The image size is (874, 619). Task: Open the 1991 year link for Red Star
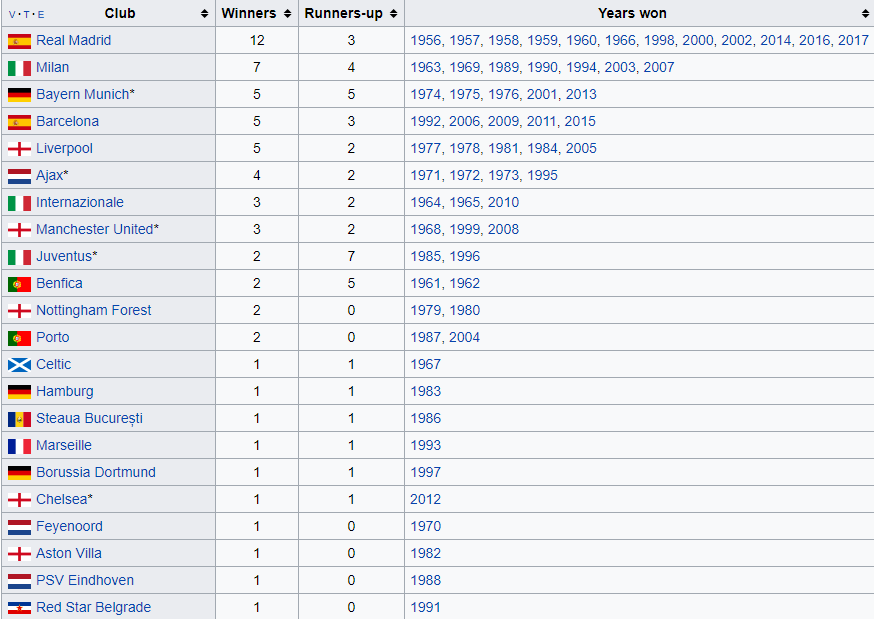[425, 607]
